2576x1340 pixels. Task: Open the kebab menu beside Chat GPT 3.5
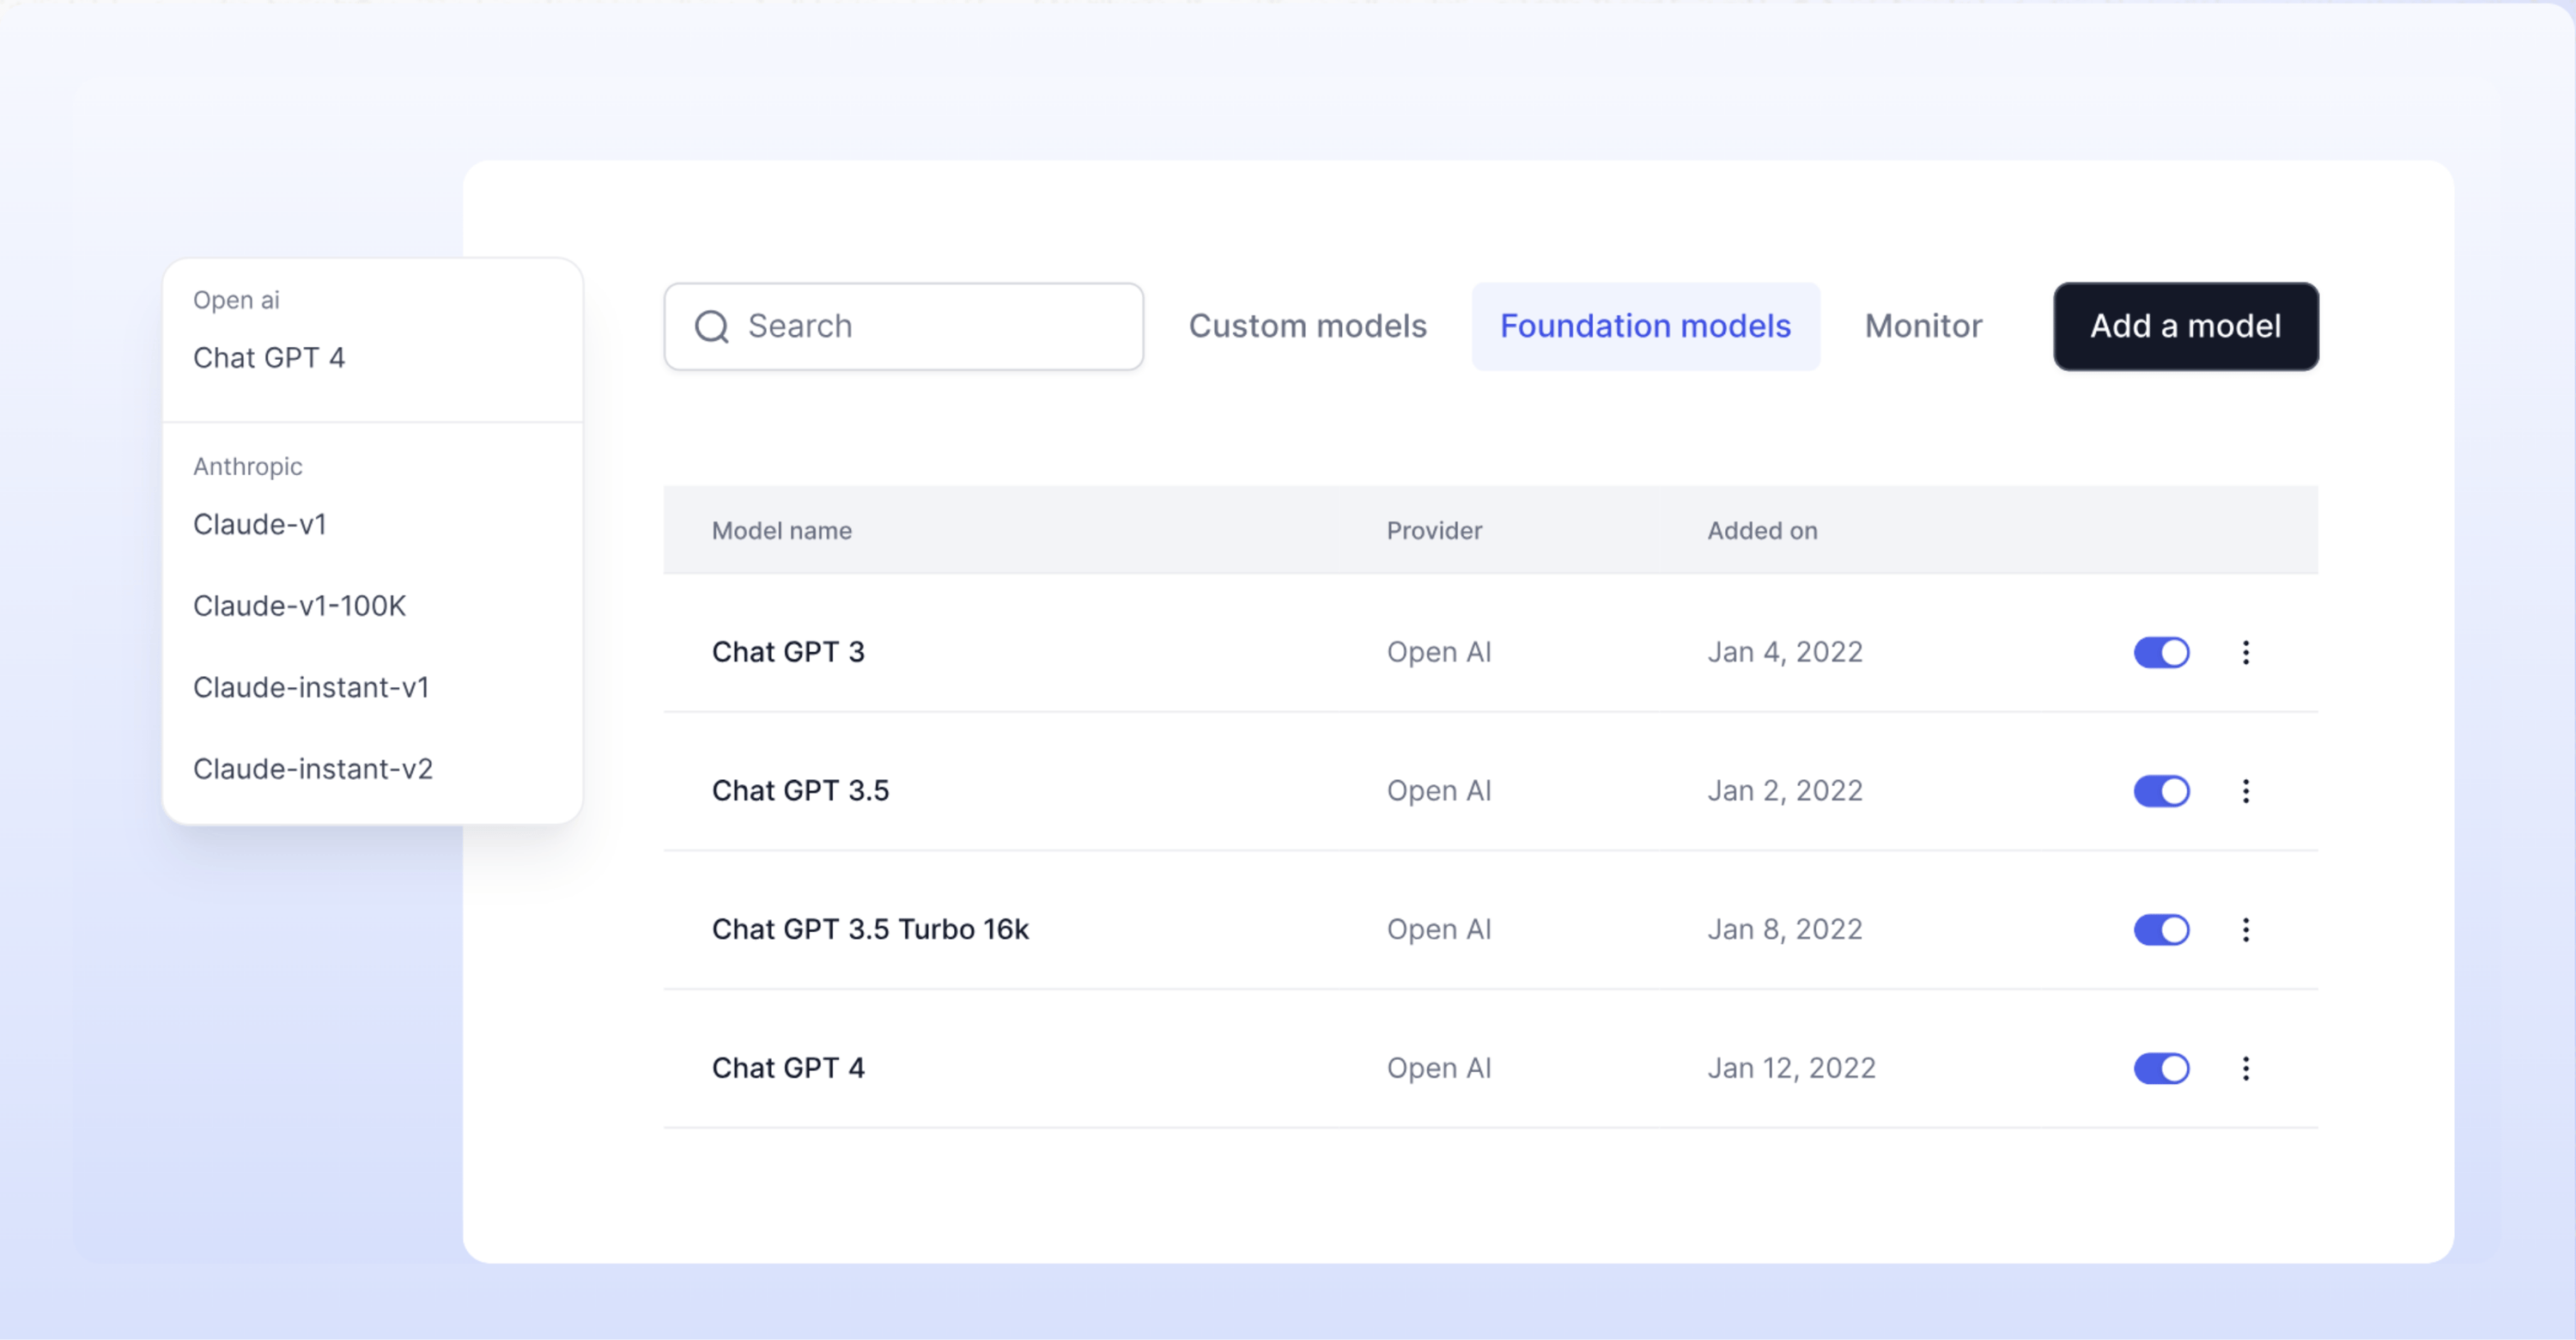pyautogui.click(x=2246, y=791)
